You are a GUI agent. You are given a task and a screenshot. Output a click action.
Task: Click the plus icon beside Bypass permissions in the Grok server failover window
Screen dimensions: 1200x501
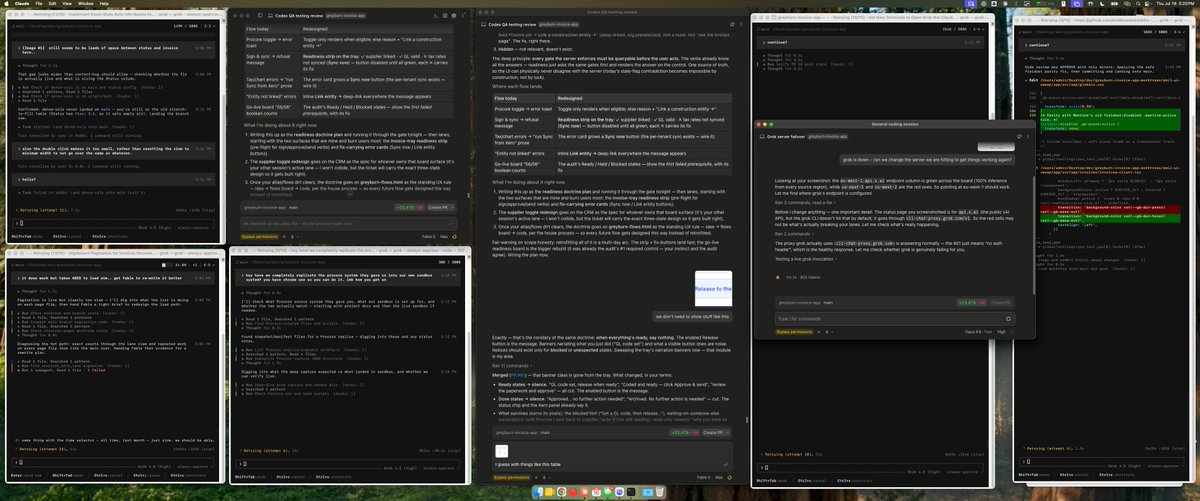819,332
